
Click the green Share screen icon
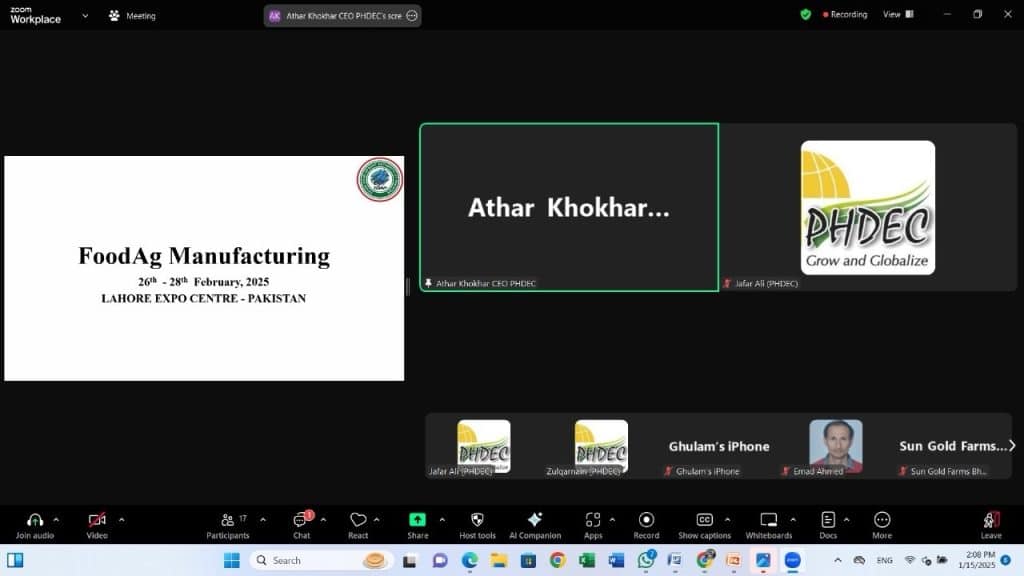click(x=417, y=521)
